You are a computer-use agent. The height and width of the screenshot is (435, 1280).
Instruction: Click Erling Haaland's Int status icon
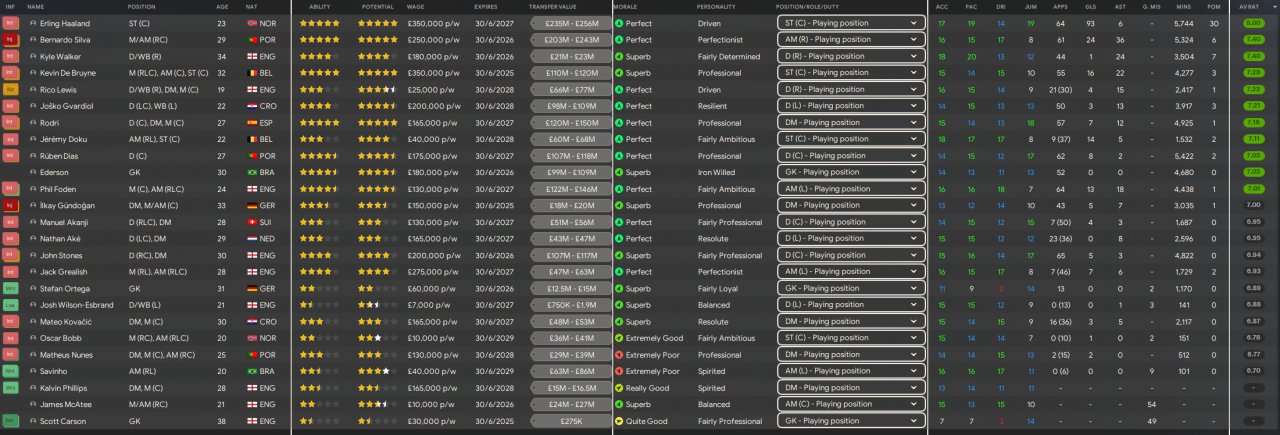[x=11, y=22]
